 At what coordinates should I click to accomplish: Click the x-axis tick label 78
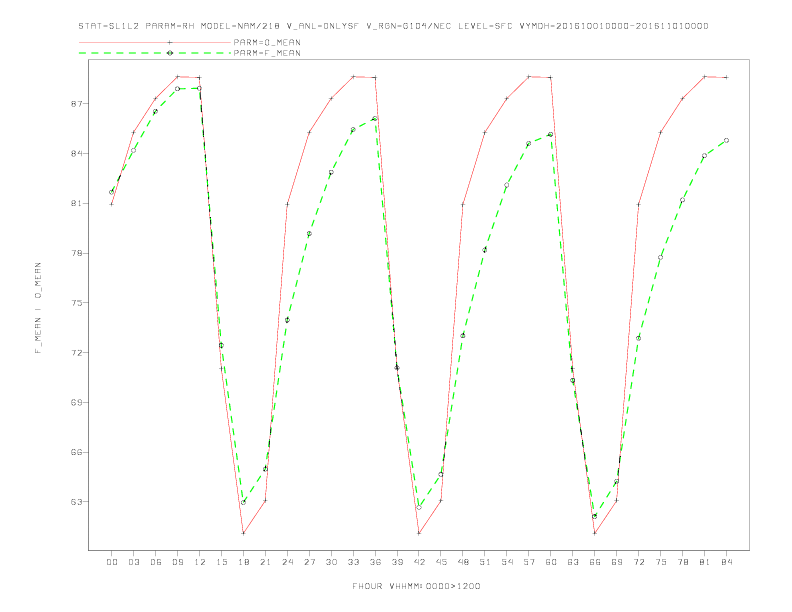[683, 562]
